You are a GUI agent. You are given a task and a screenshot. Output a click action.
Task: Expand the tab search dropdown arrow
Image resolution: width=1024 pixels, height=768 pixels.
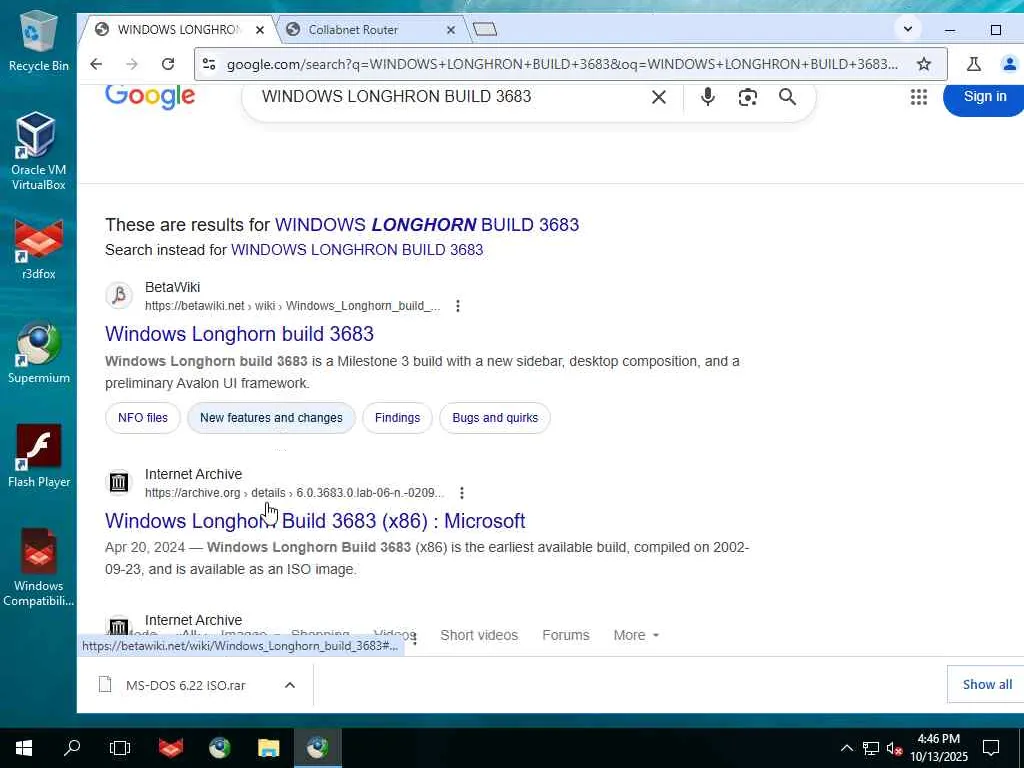coord(908,29)
